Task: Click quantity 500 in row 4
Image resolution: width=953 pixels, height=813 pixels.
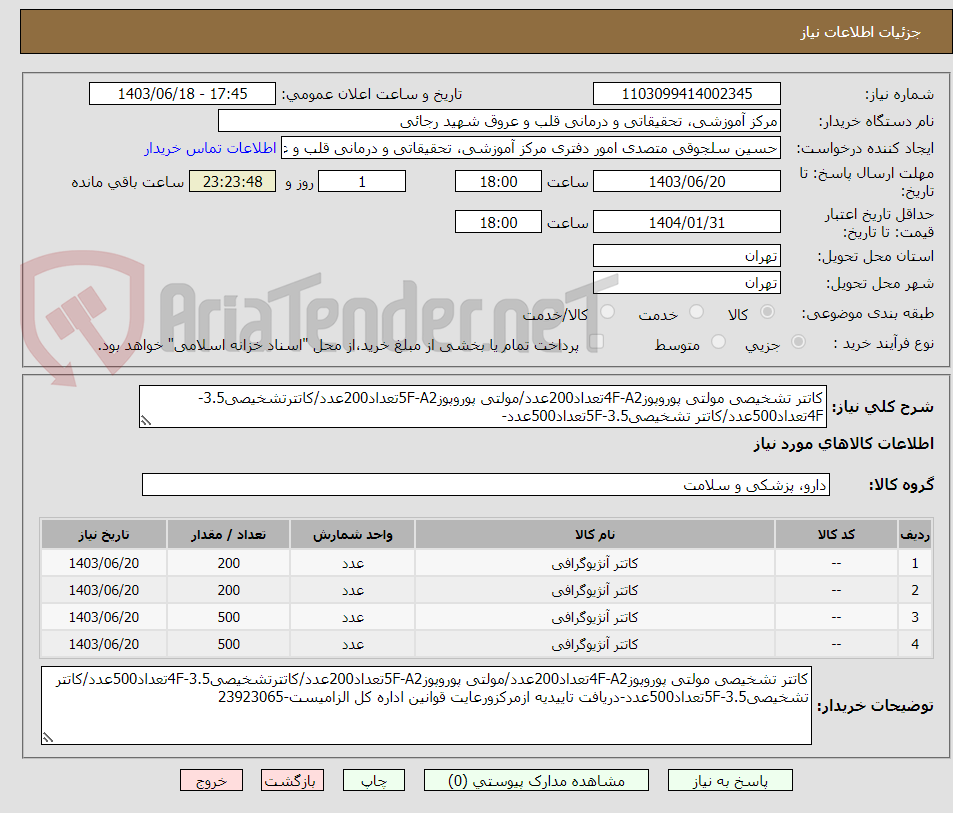Action: pos(229,643)
